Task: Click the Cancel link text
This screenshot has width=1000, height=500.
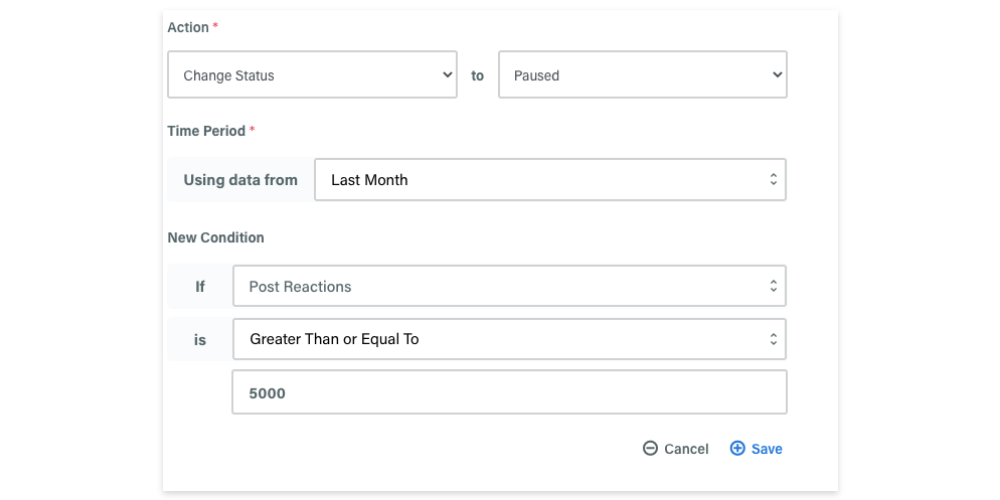Action: [686, 449]
